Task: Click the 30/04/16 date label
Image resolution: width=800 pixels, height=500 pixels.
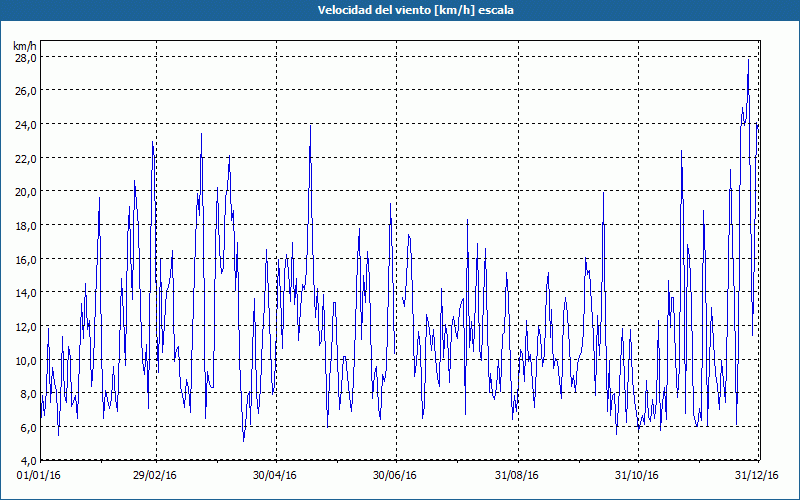Action: (x=274, y=476)
